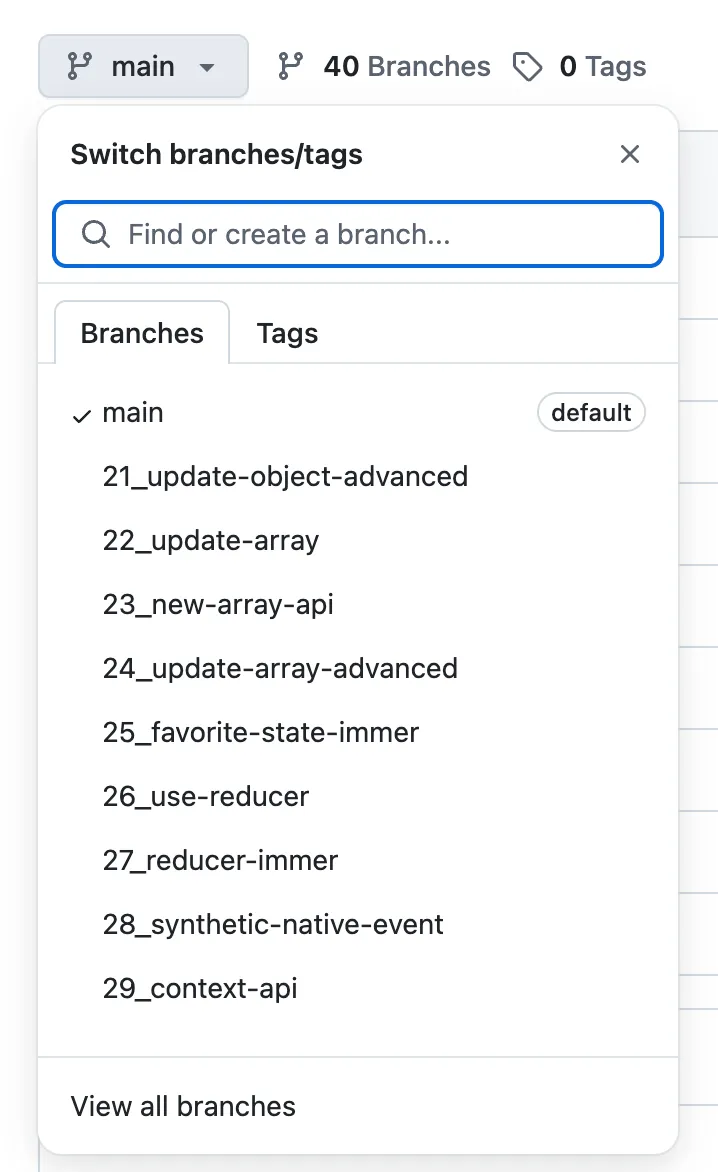Open the 0 Tags link
The height and width of the screenshot is (1172, 718).
[x=602, y=67]
